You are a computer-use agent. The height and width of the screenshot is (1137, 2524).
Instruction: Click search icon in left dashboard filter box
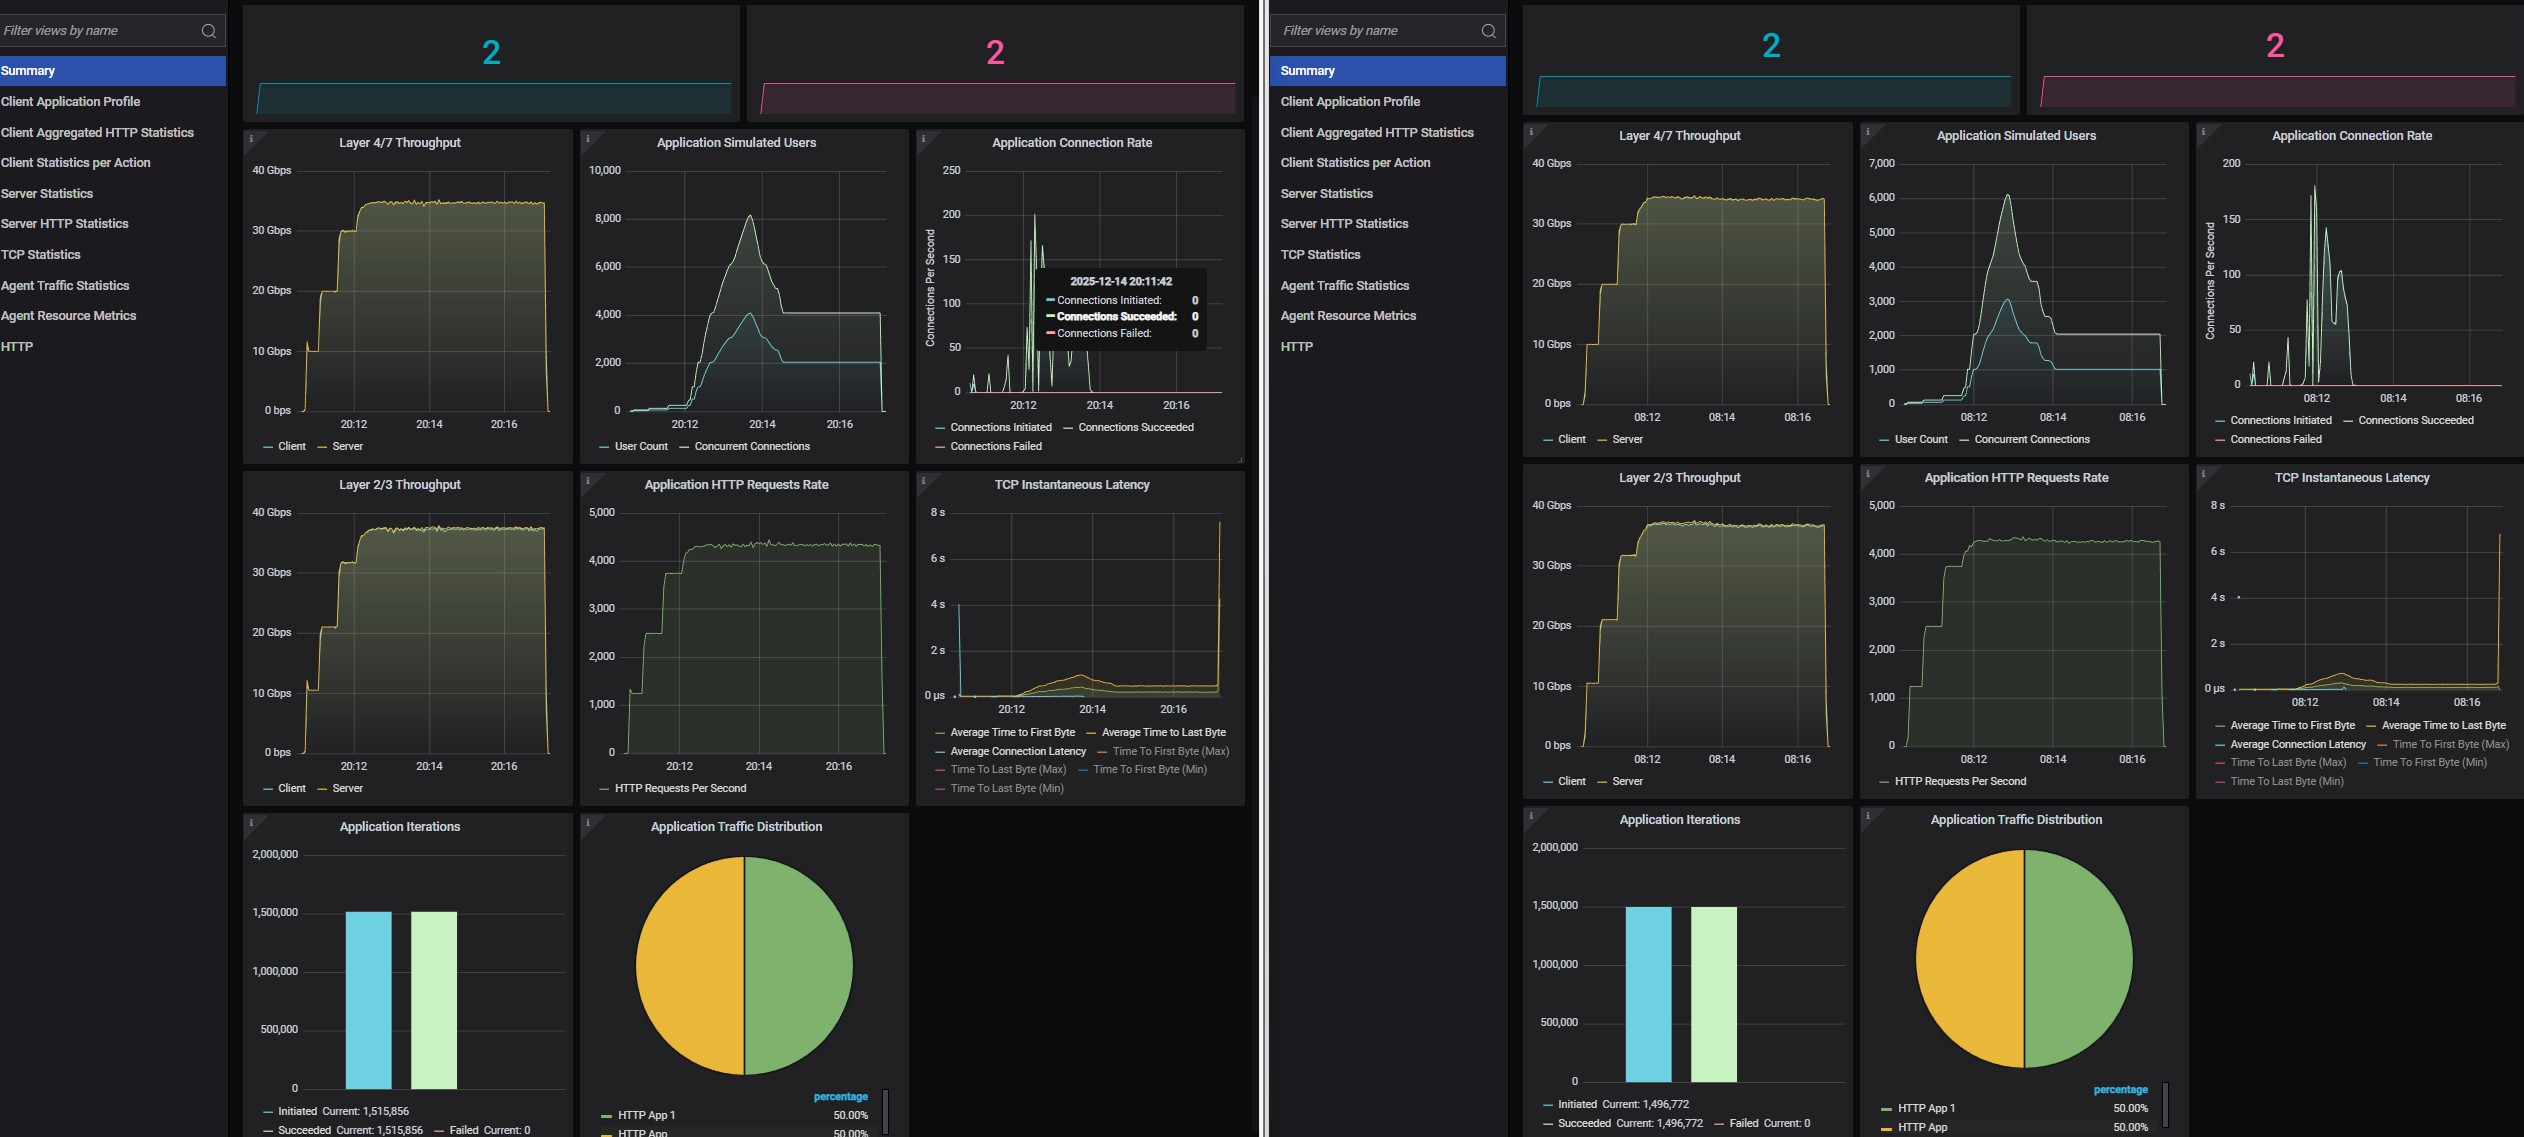coord(208,31)
